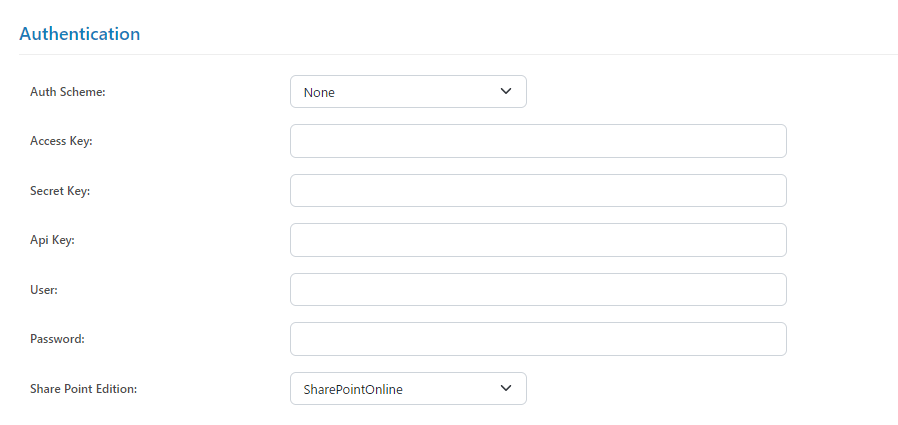
Task: Click the chevron arrow beside None
Action: (505, 92)
